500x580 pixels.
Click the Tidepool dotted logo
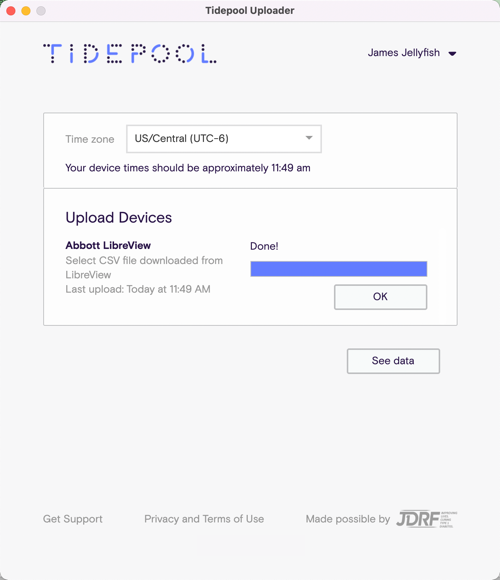pyautogui.click(x=130, y=54)
